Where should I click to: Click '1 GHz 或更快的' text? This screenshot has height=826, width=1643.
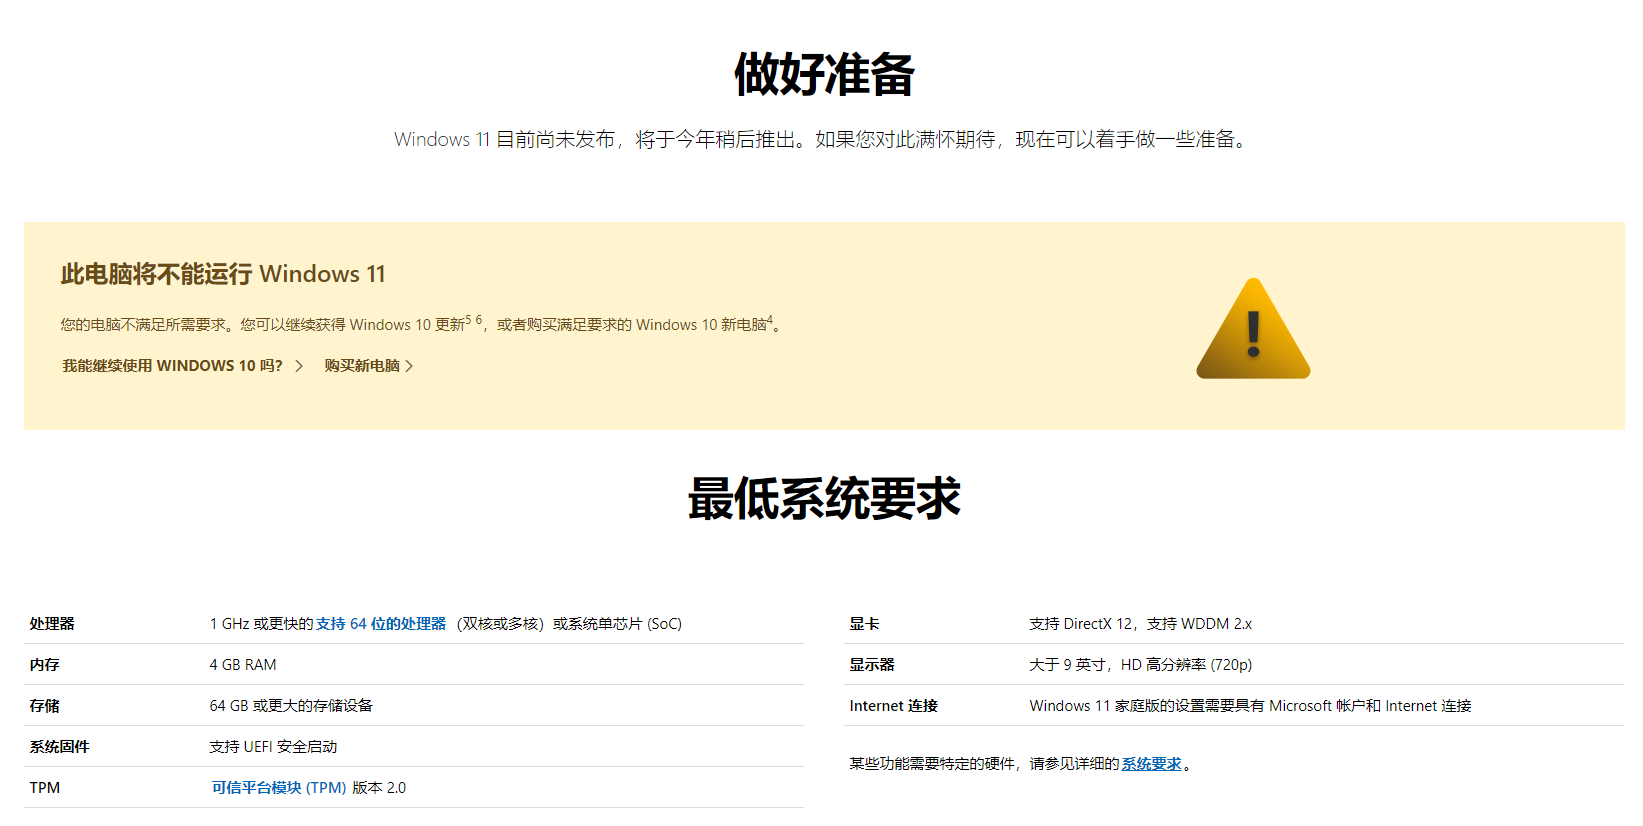tap(261, 624)
